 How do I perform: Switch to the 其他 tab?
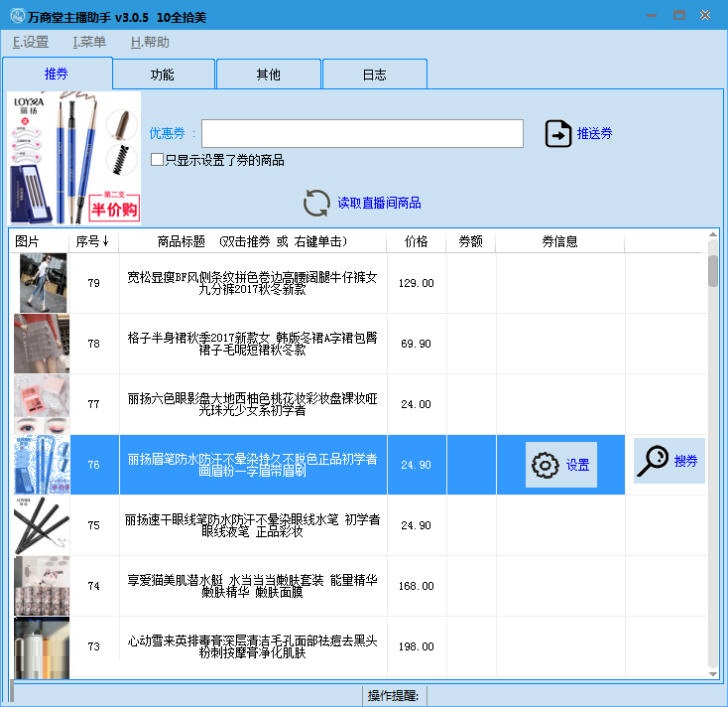click(268, 75)
